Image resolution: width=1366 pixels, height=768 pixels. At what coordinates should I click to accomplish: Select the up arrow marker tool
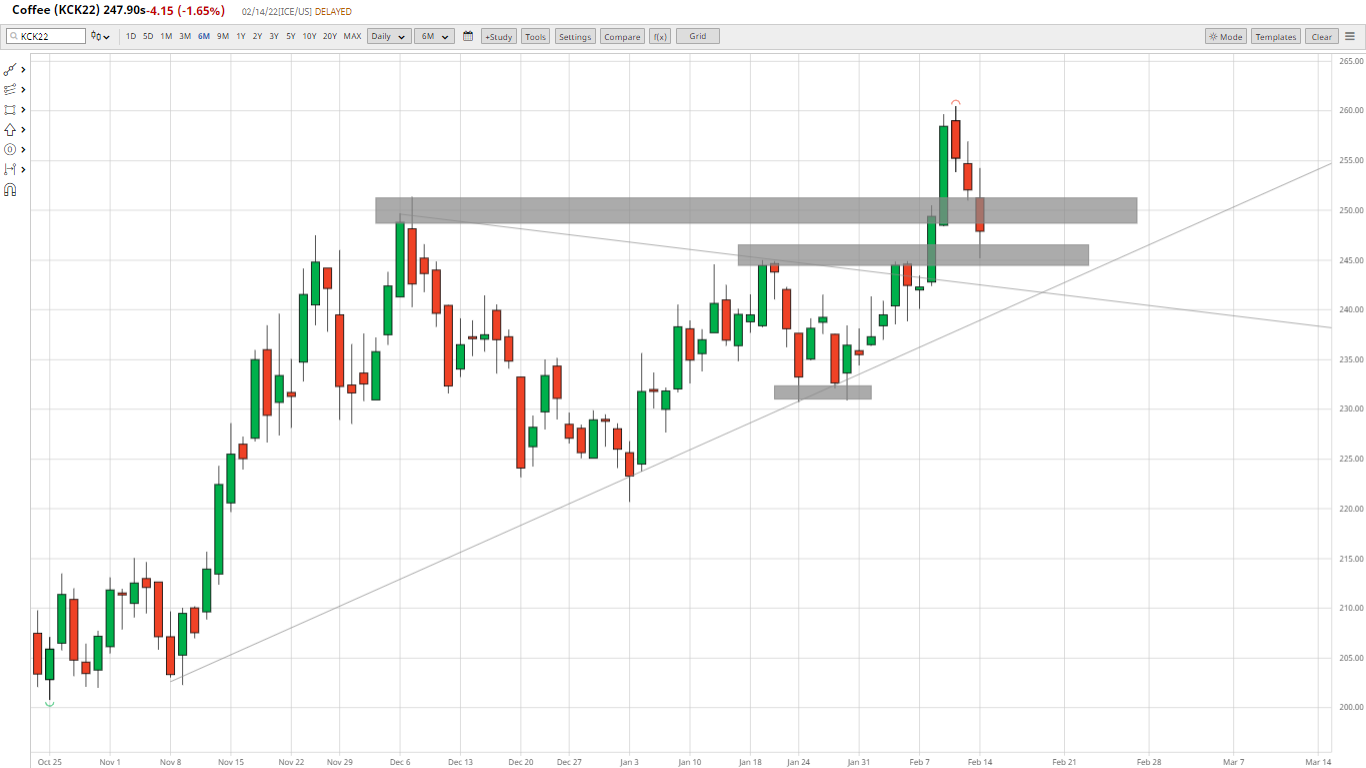[11, 130]
